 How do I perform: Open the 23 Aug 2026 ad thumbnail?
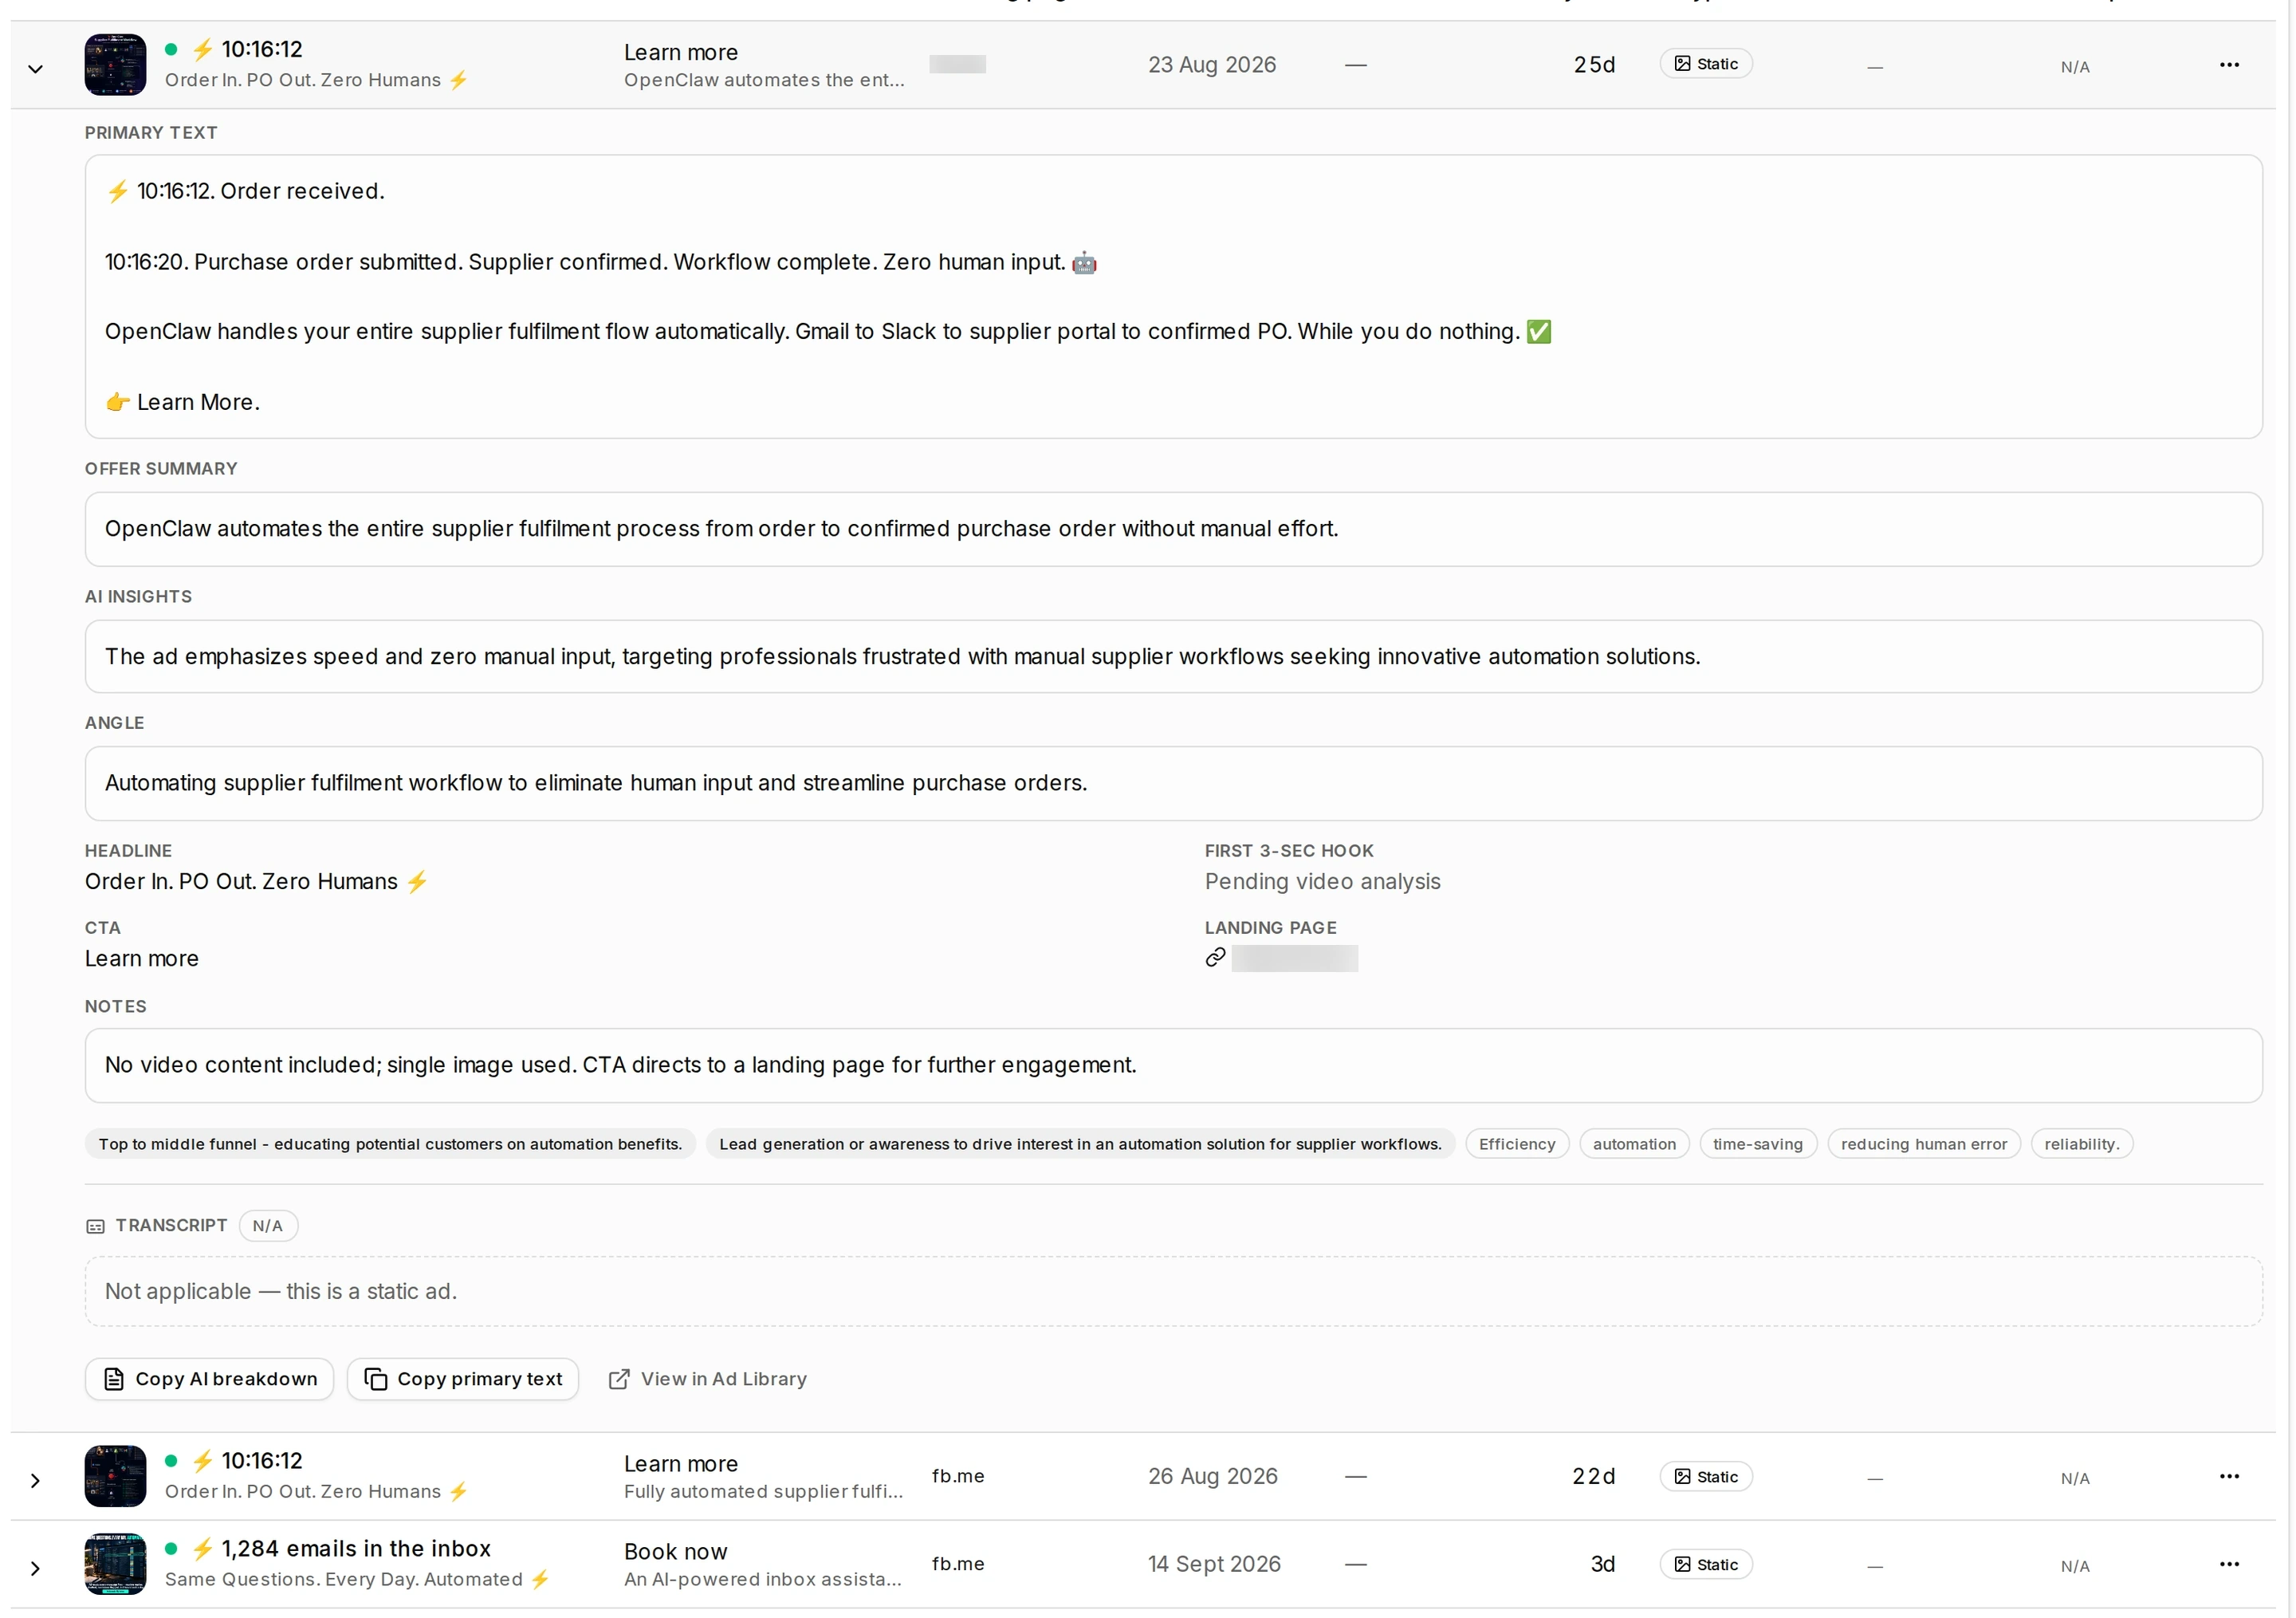click(115, 65)
